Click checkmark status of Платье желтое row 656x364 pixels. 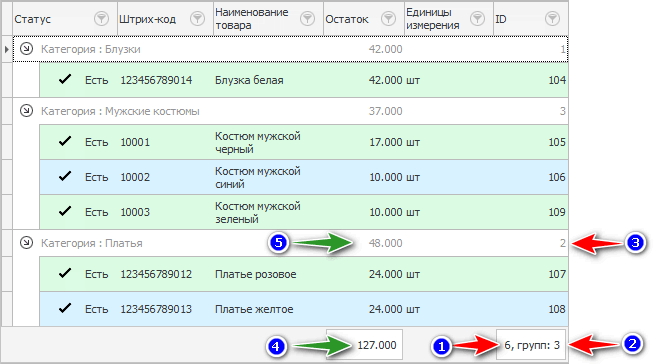[65, 308]
